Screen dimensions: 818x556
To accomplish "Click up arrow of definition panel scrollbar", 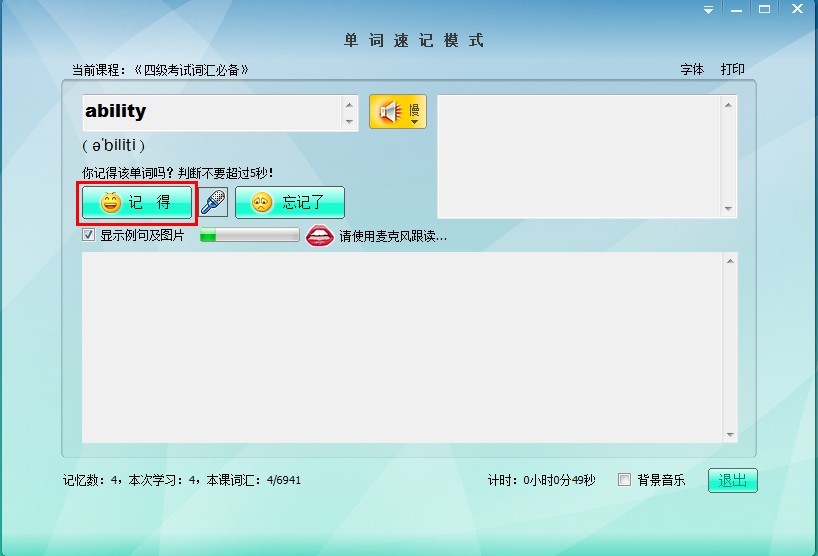I will (728, 105).
